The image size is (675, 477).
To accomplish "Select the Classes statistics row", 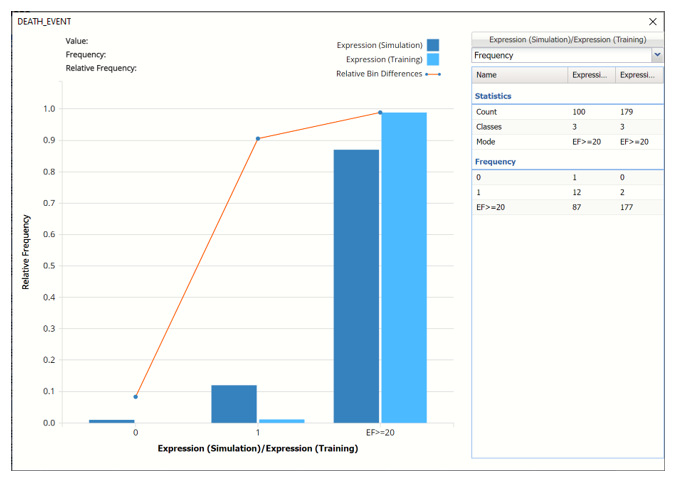I will tap(567, 127).
